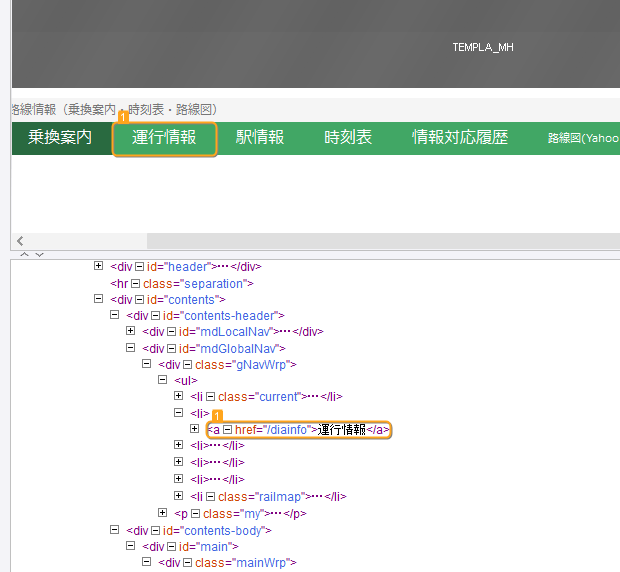
Task: Expand the li class="current" node
Action: [178, 396]
